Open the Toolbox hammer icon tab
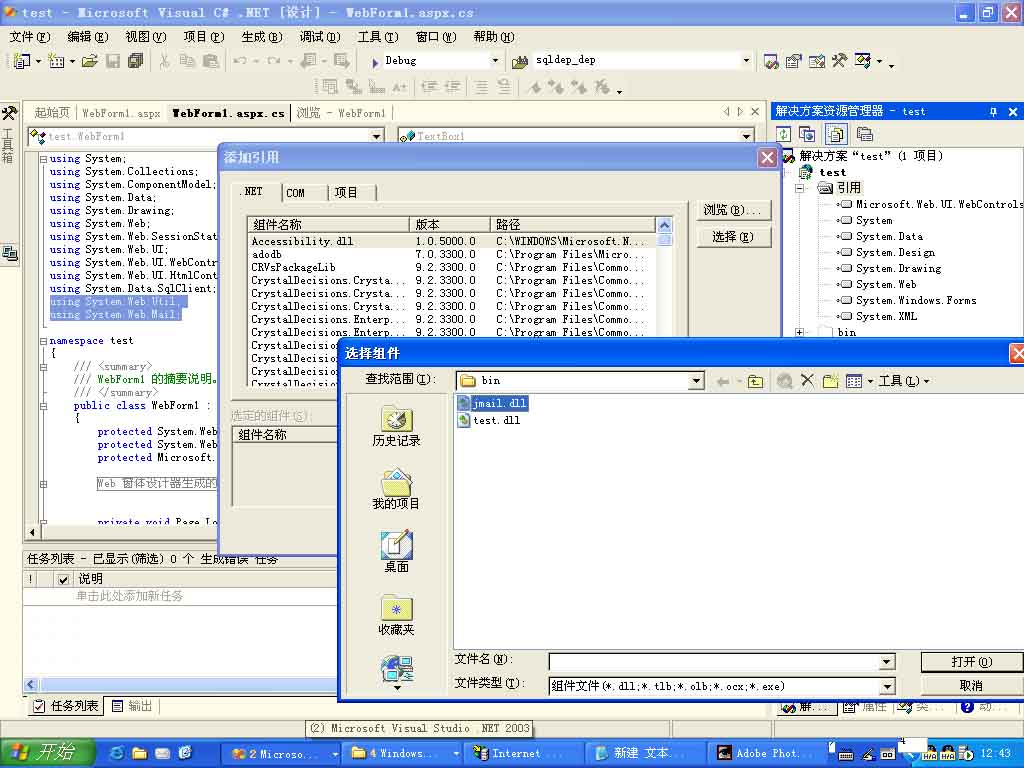1024x768 pixels. [9, 113]
